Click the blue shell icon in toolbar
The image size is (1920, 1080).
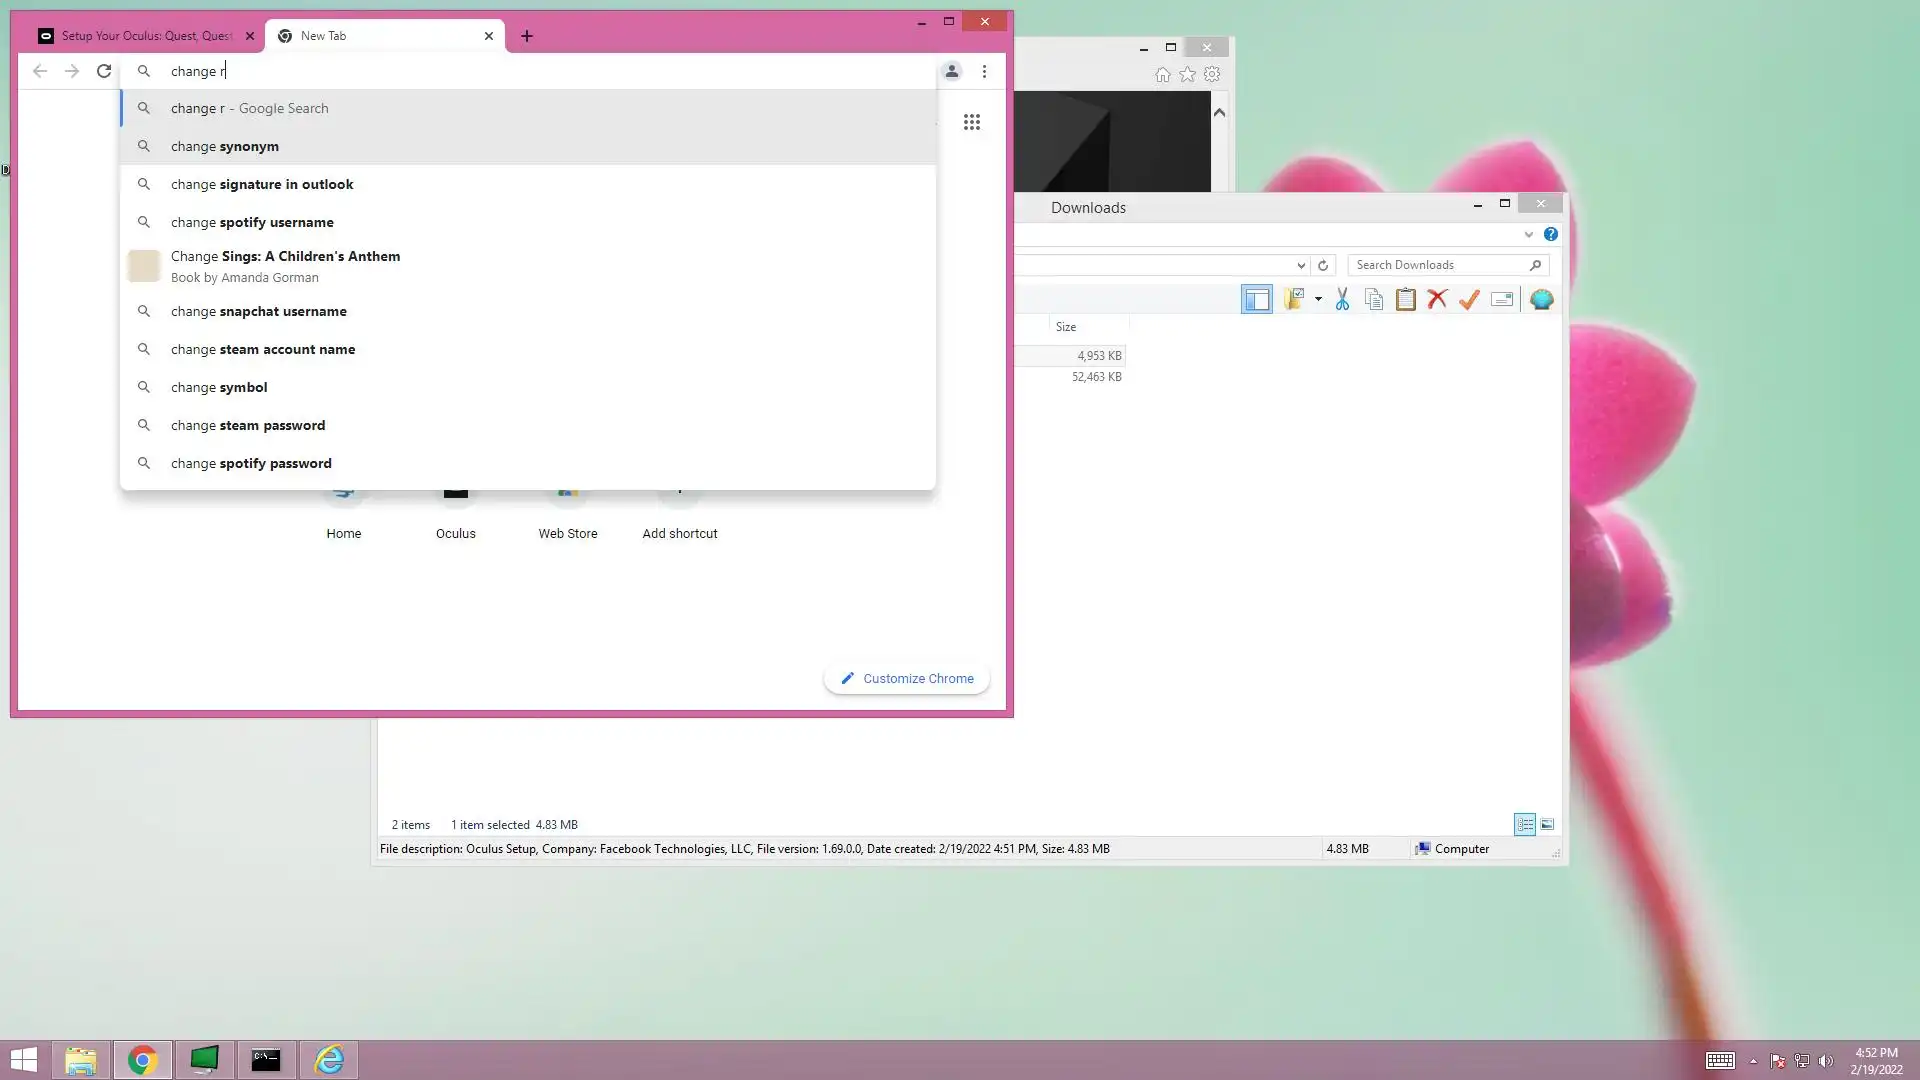tap(1541, 299)
